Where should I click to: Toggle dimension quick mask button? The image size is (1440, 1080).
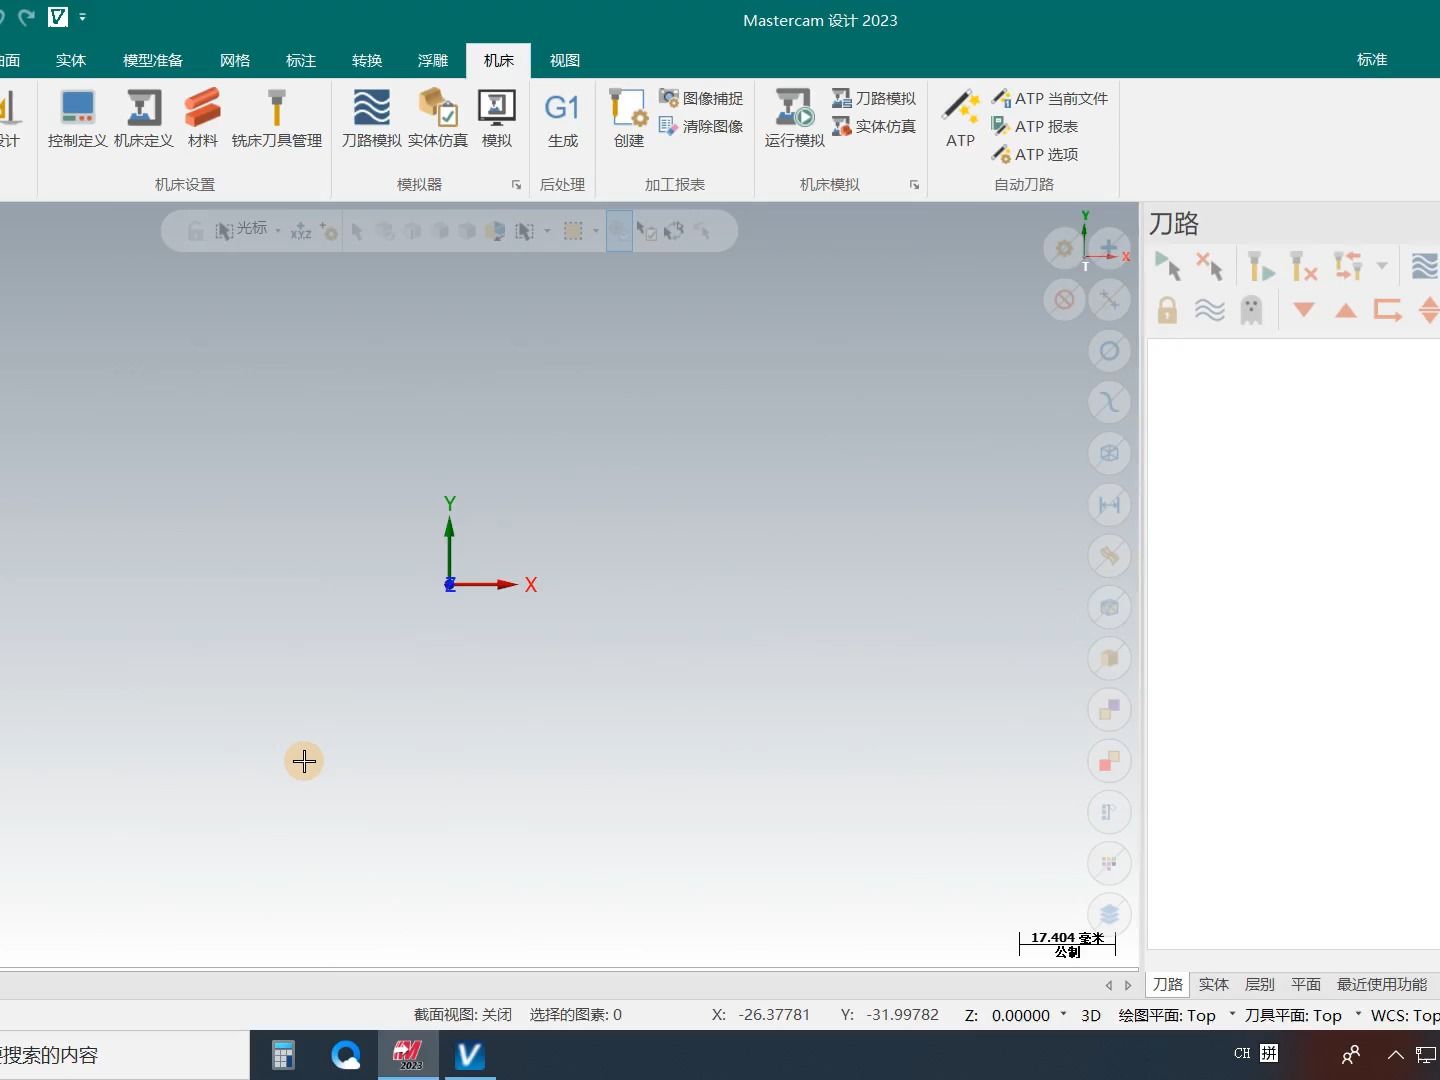click(1109, 505)
